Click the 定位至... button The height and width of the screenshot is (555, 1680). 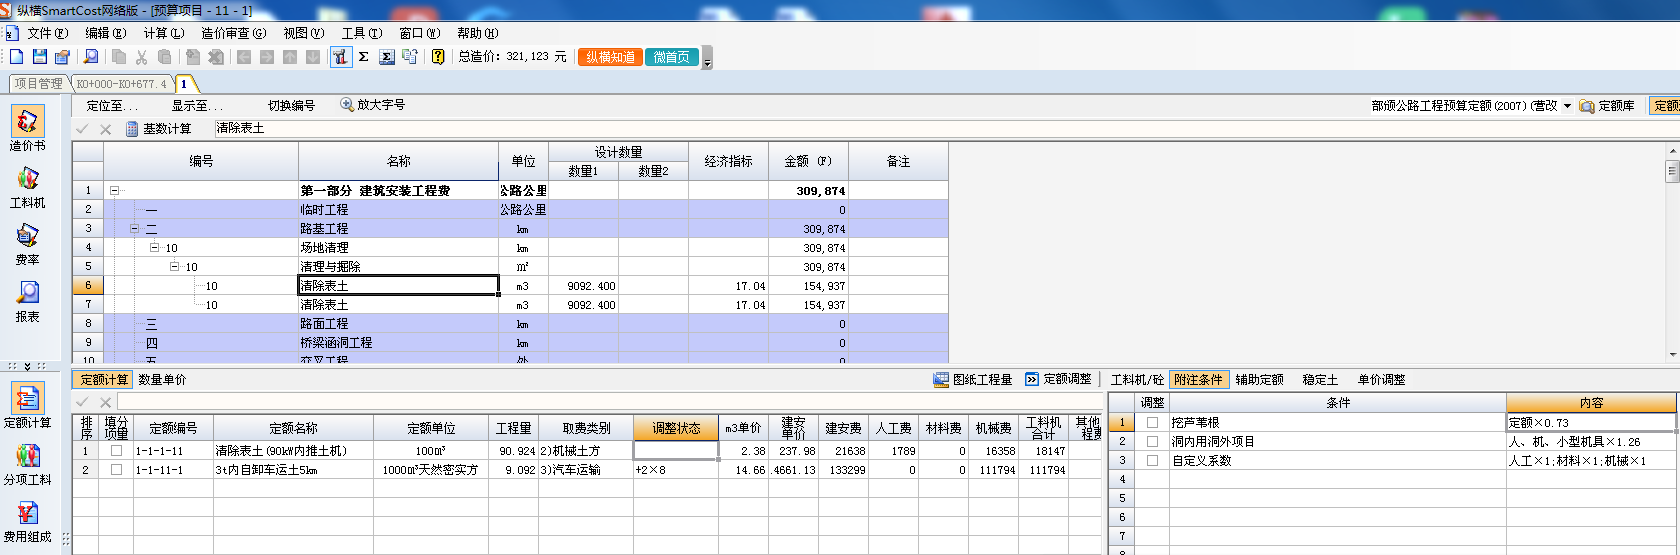click(x=112, y=105)
